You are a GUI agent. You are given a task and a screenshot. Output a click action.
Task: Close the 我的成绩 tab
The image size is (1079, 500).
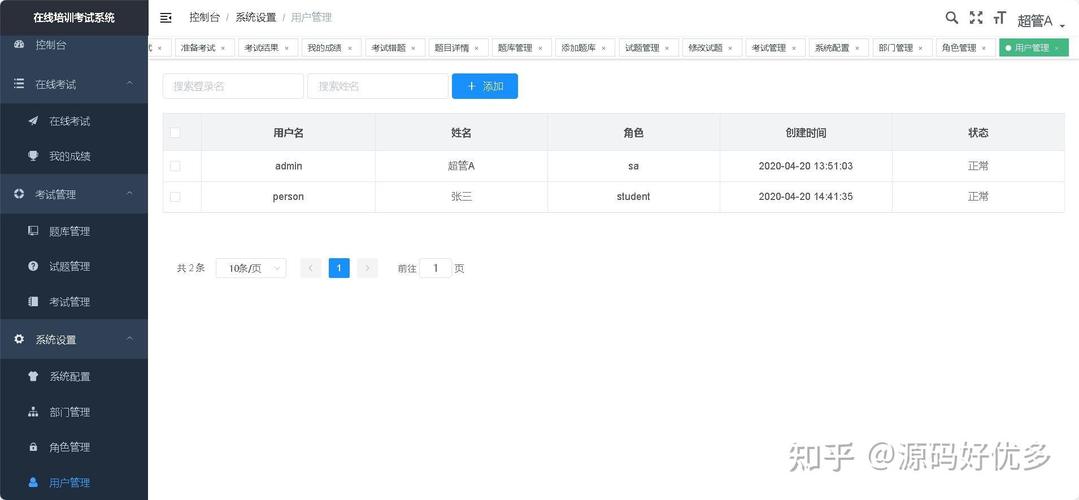click(350, 48)
